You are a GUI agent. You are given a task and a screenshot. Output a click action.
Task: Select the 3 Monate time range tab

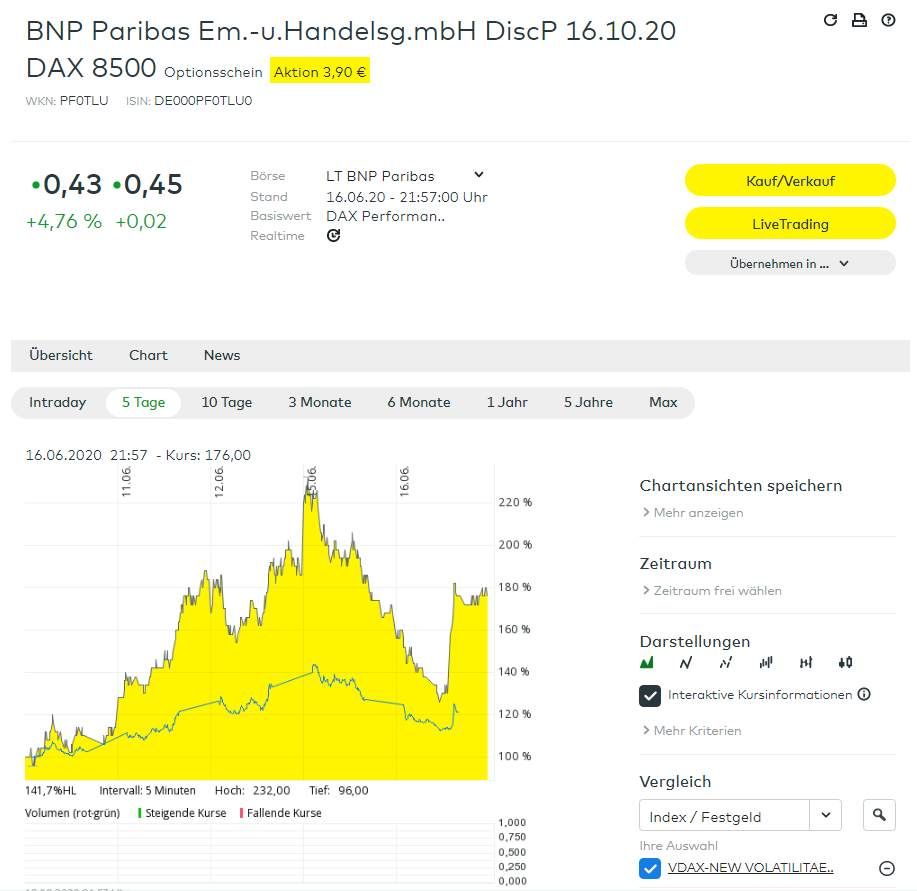(x=320, y=402)
